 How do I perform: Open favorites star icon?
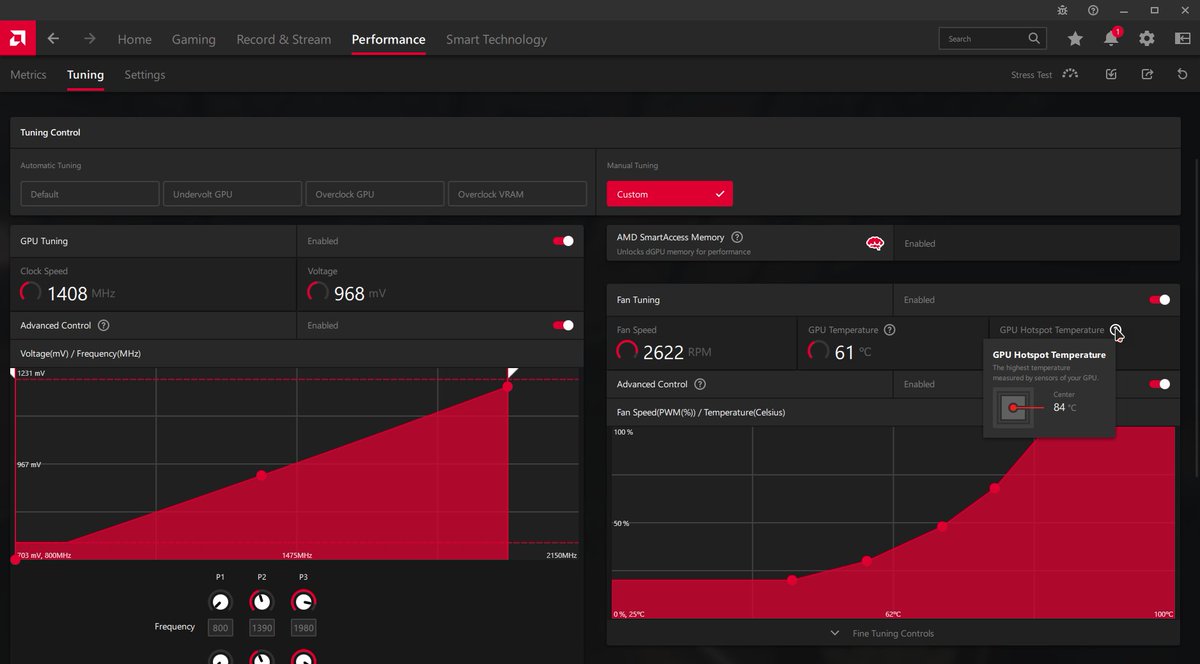1075,39
